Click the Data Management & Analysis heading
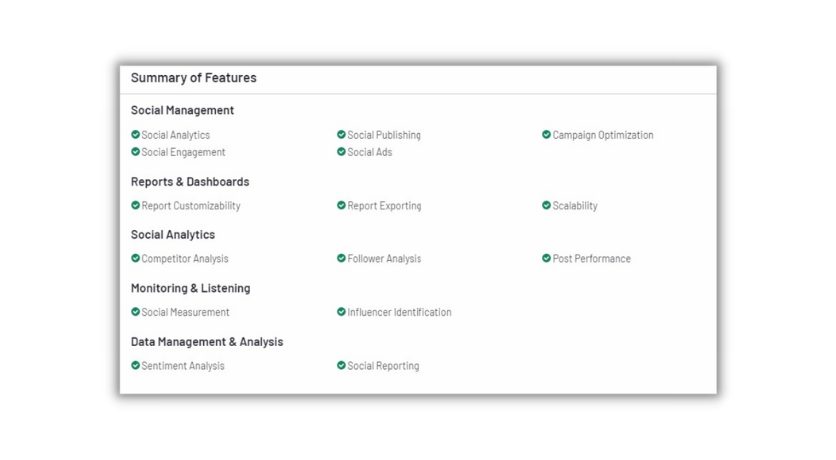This screenshot has width=836, height=460. pos(207,342)
